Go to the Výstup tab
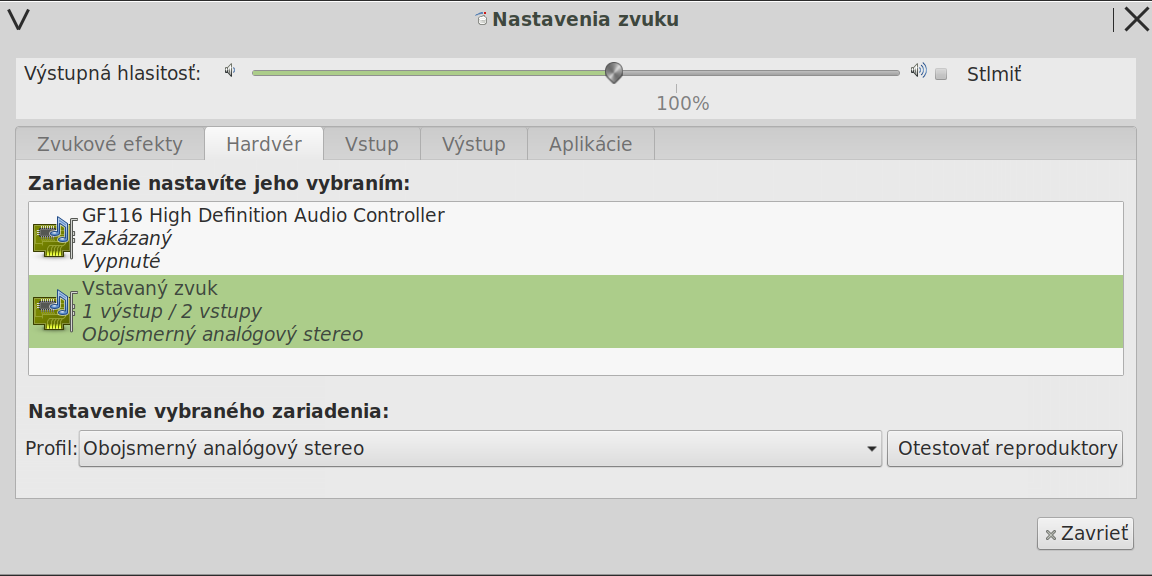 [474, 144]
